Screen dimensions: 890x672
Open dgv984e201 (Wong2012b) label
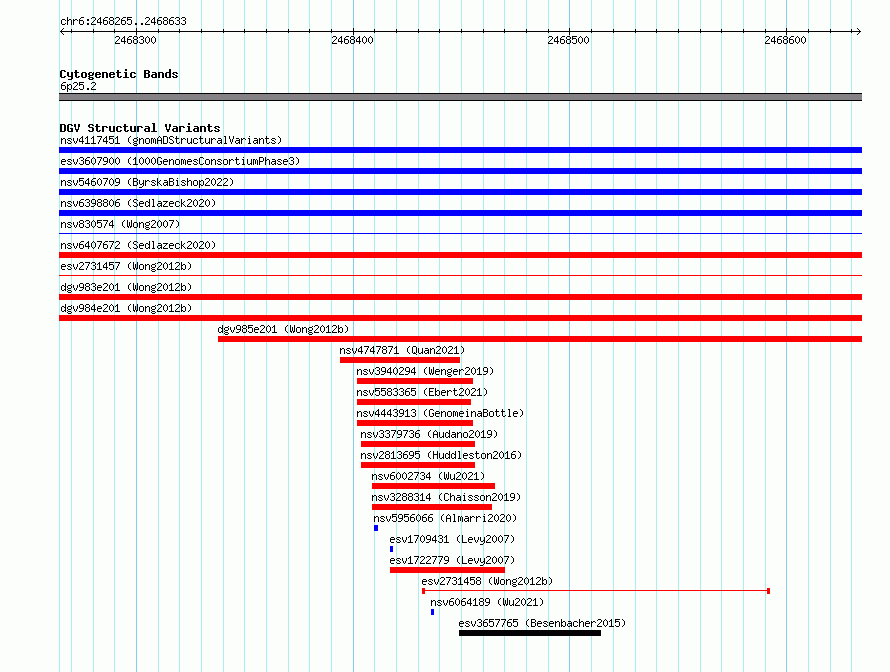click(x=126, y=308)
